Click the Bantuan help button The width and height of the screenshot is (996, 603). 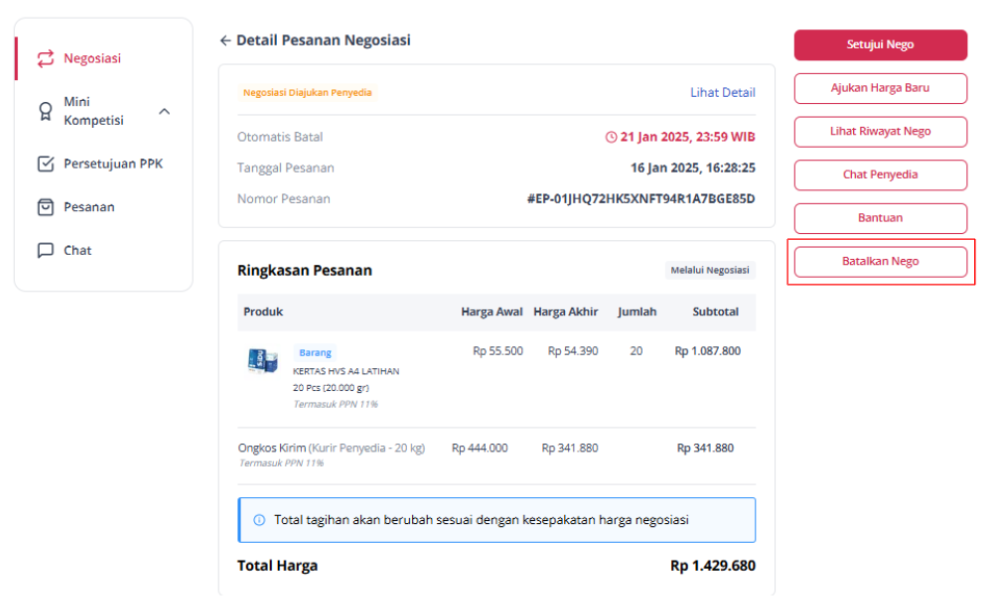click(x=880, y=218)
